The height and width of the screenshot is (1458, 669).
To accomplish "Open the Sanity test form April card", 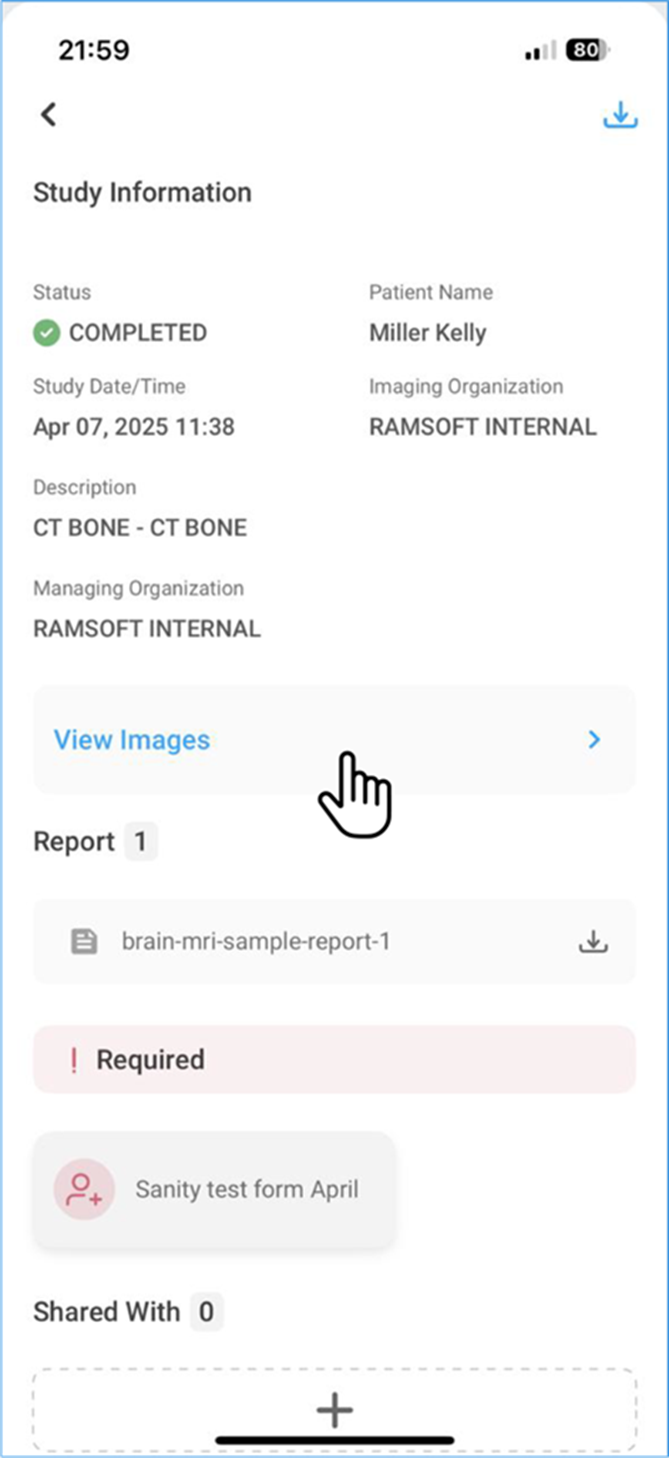I will 246,1190.
